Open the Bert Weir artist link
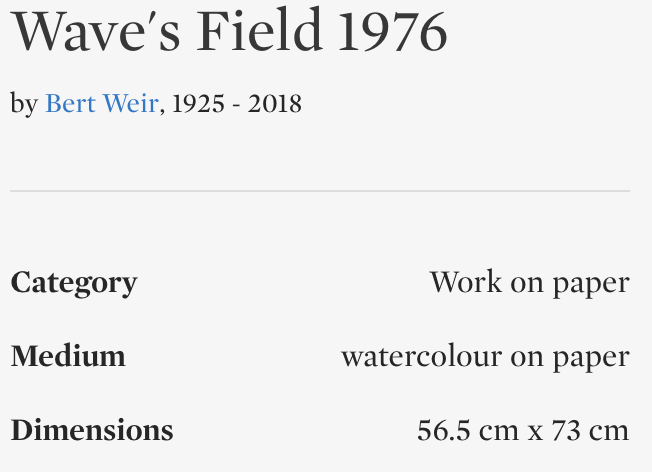Image resolution: width=652 pixels, height=472 pixels. [101, 103]
